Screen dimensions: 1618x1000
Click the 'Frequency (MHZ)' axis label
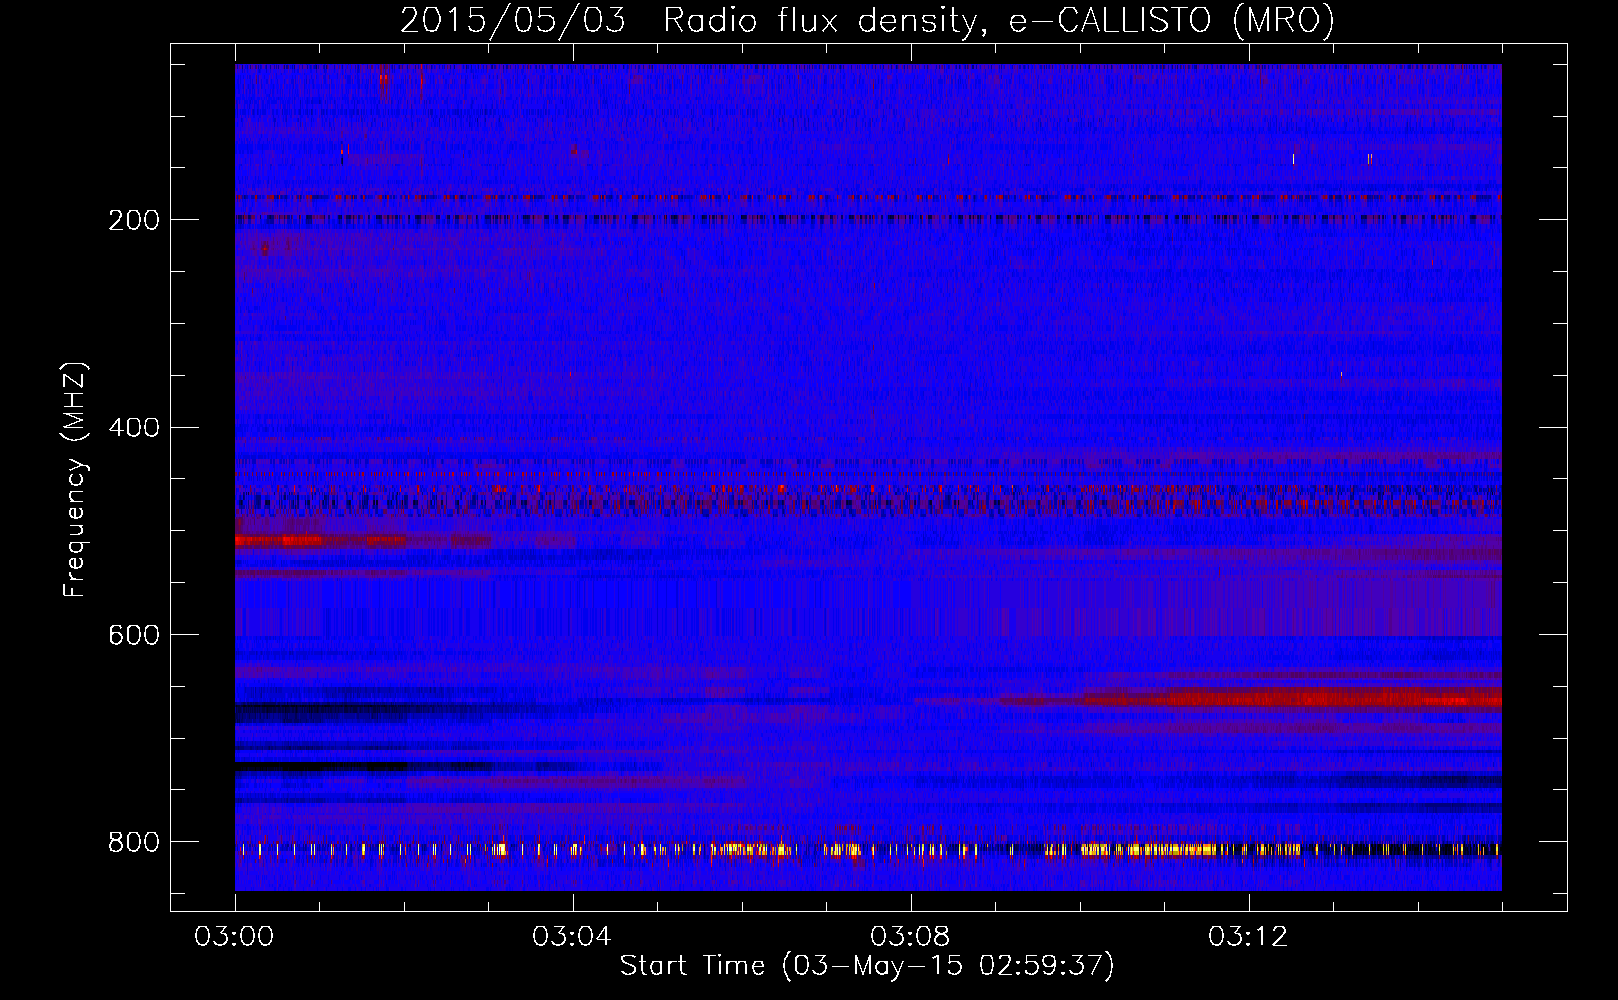click(x=74, y=479)
